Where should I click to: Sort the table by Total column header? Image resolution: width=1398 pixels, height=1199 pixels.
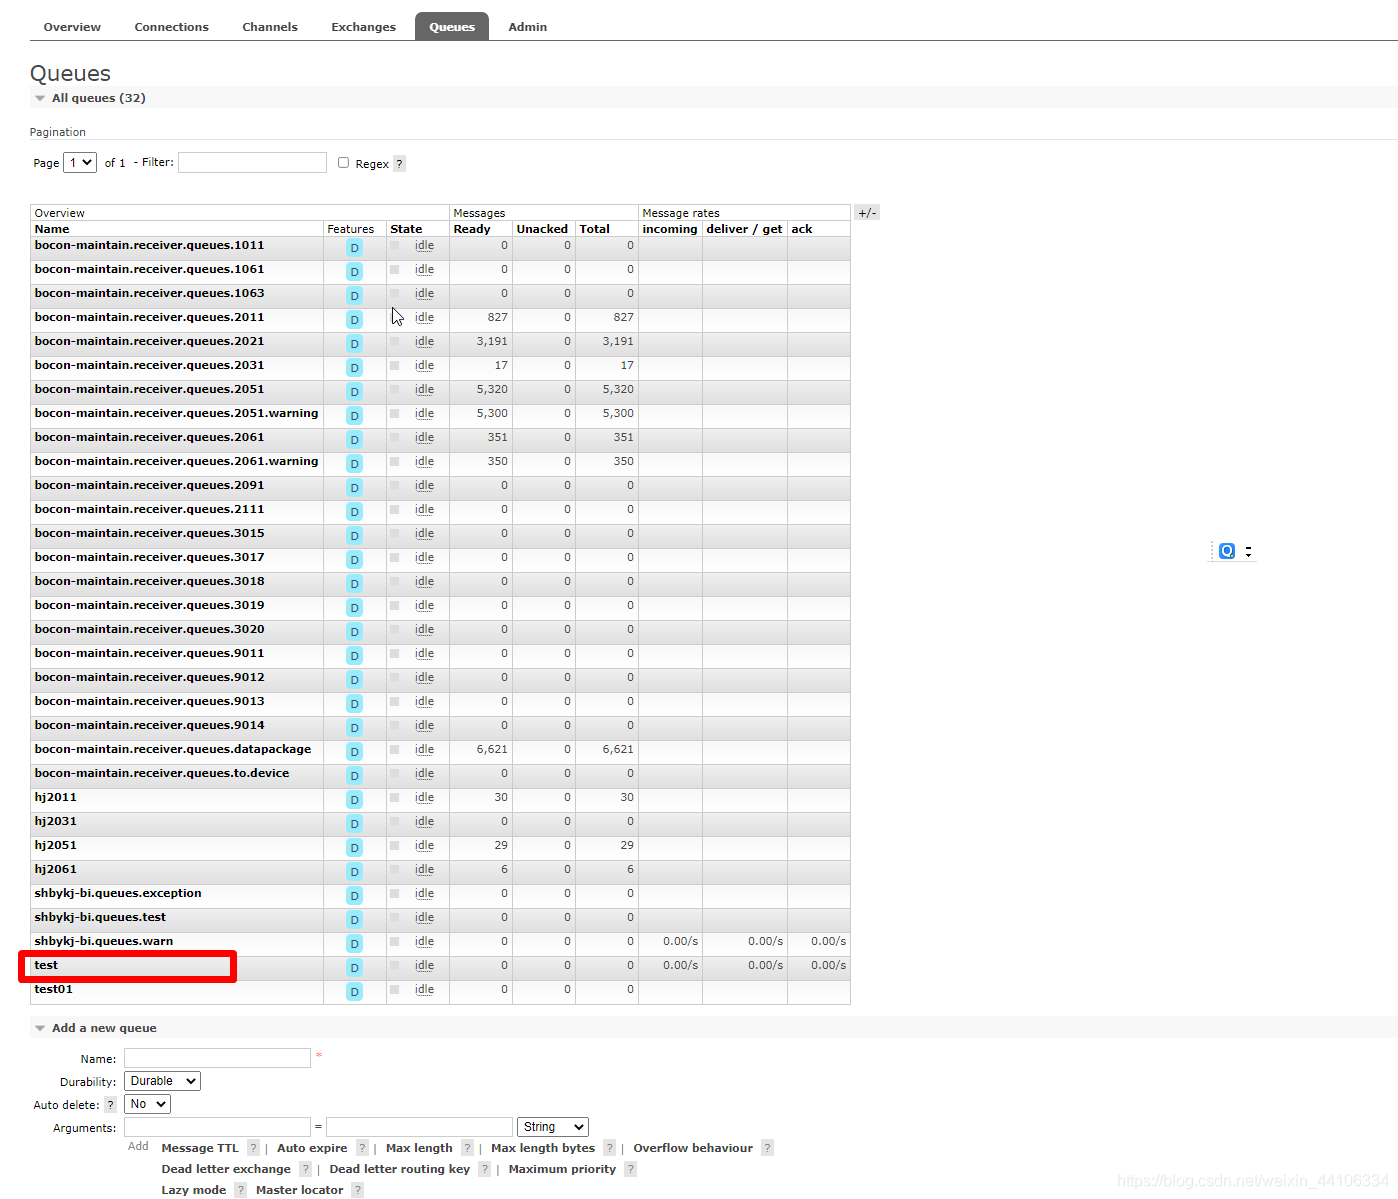pyautogui.click(x=594, y=229)
